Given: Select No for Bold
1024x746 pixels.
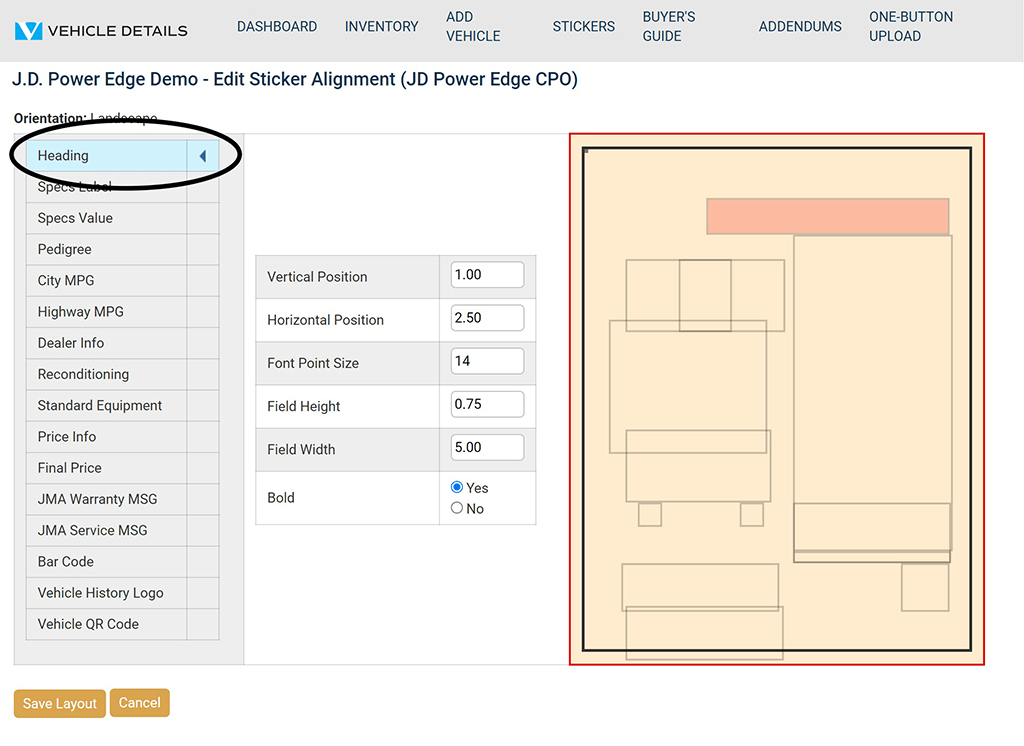Looking at the screenshot, I should pos(457,508).
